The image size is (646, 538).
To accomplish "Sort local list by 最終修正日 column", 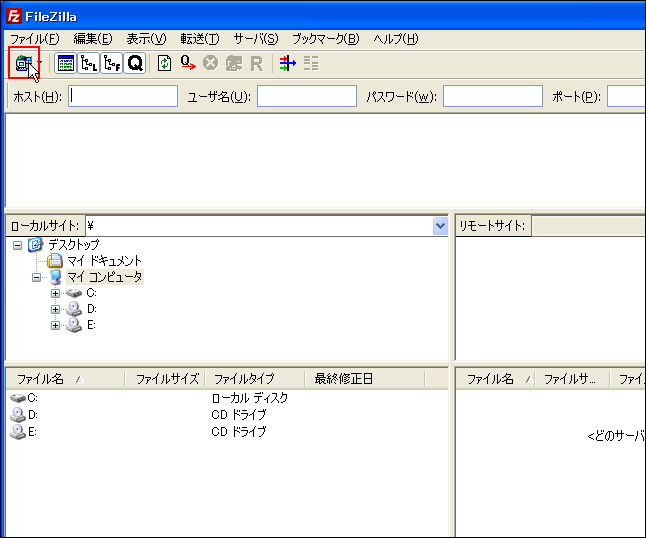I will click(343, 379).
